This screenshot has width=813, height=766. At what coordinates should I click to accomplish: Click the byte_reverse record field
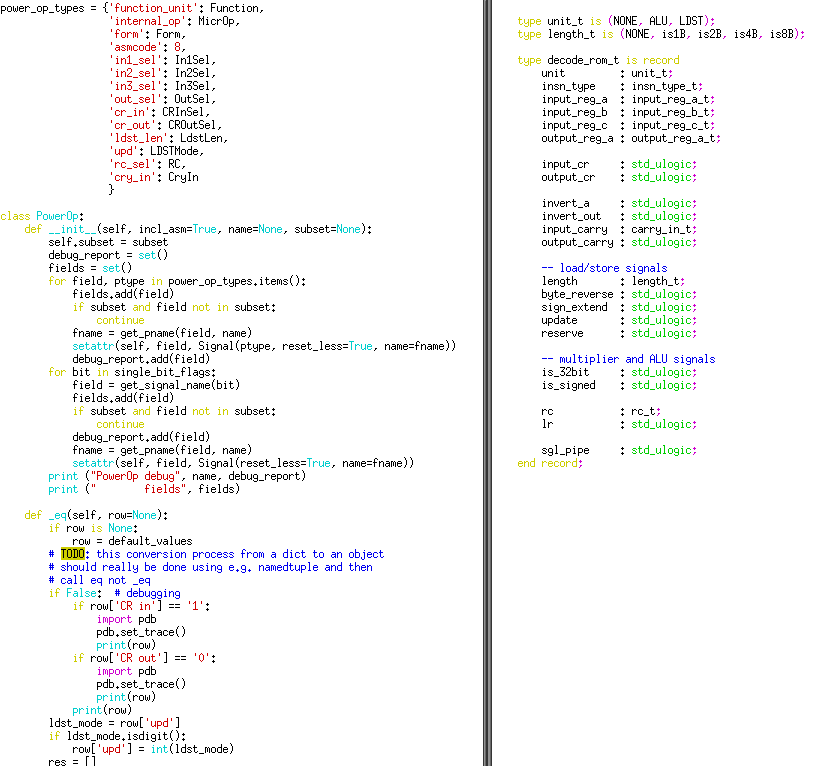[575, 294]
